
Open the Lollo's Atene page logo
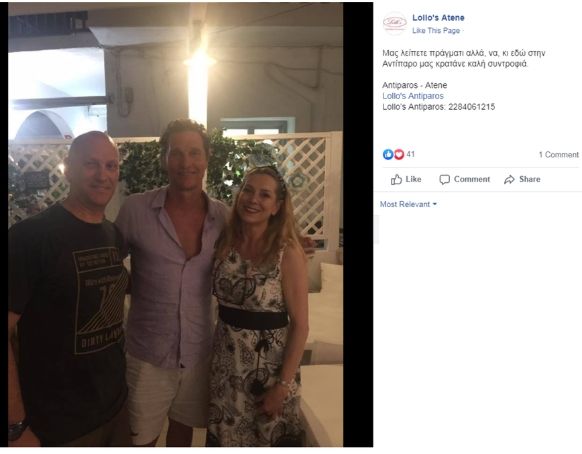click(395, 23)
